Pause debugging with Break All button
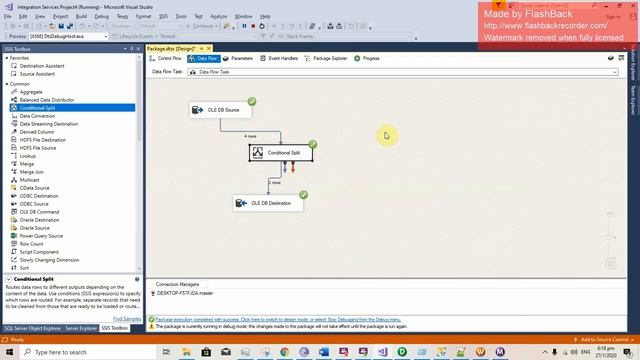Viewport: 640px width, 360px height. [x=244, y=26]
